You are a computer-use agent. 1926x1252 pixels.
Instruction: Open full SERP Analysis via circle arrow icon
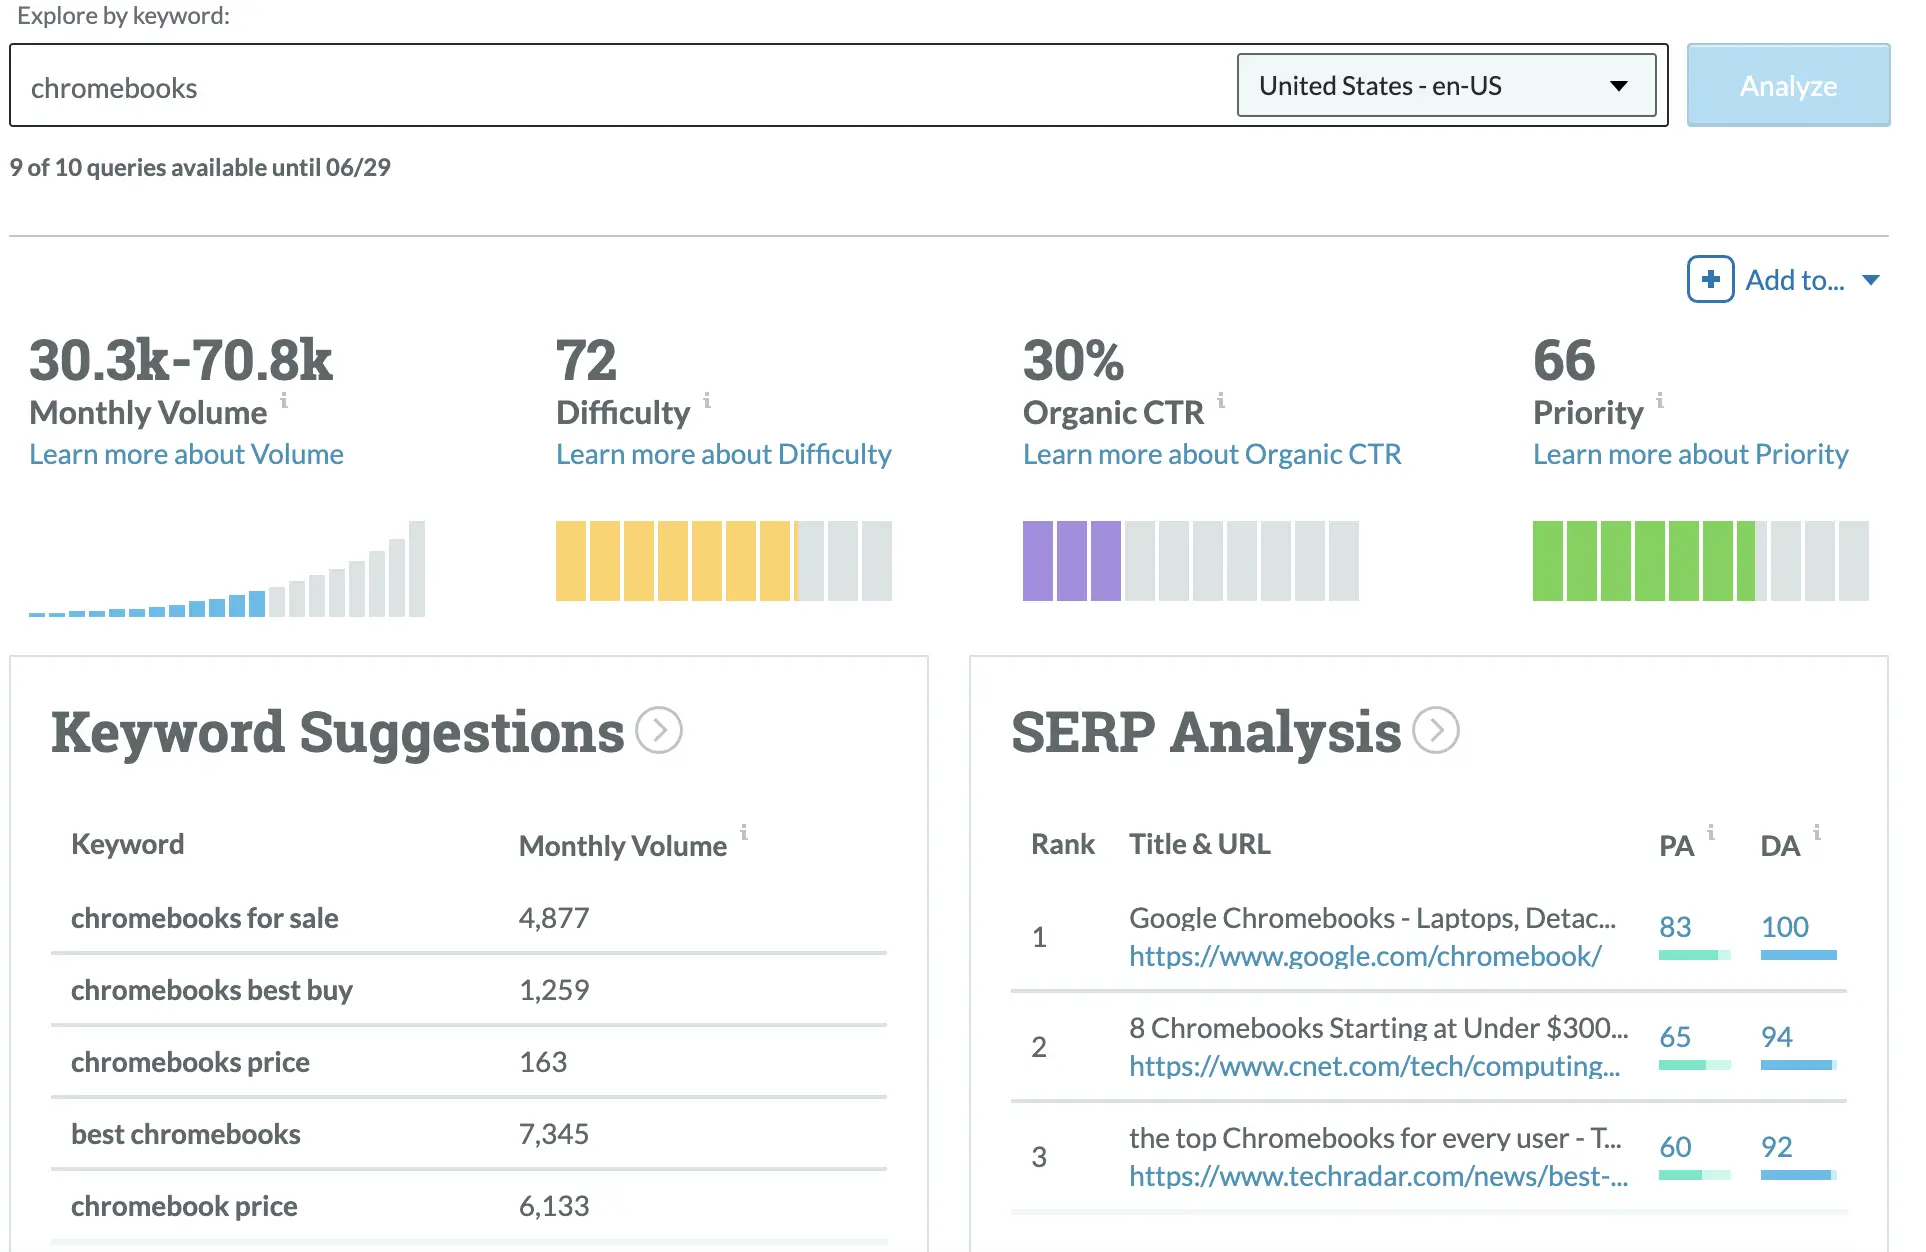coord(1437,731)
